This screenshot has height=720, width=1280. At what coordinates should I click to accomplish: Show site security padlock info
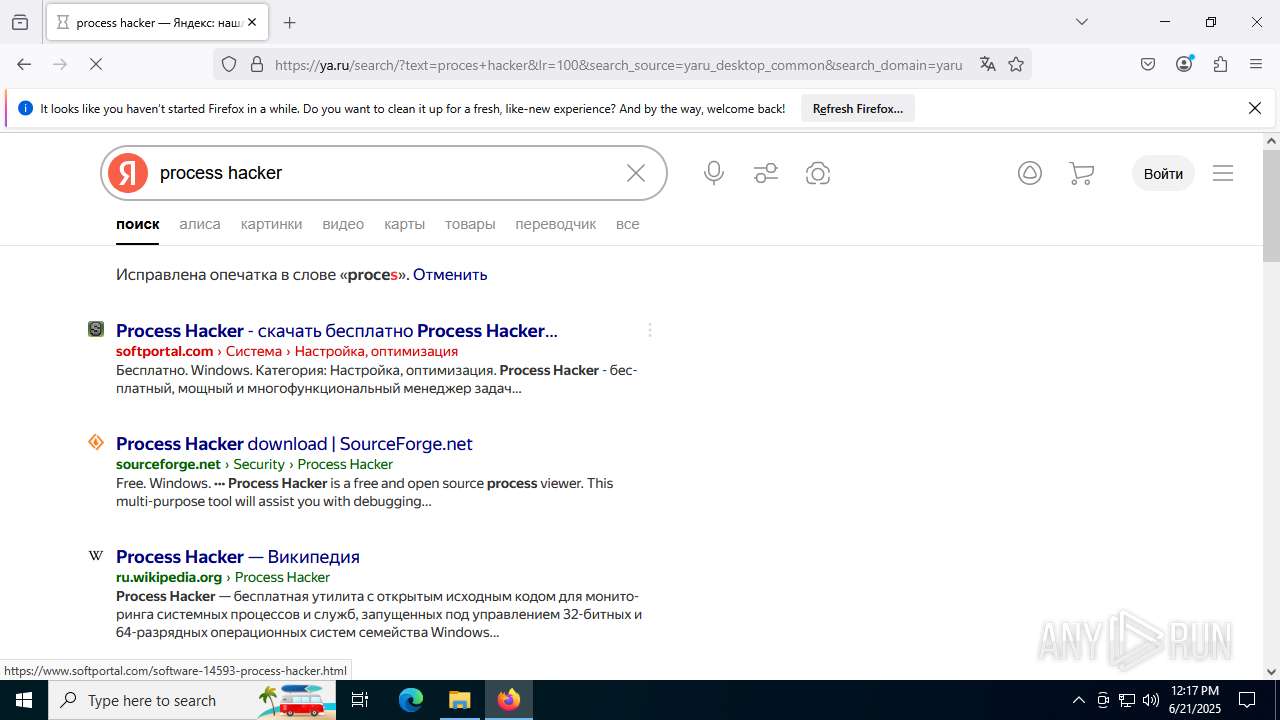coord(257,64)
